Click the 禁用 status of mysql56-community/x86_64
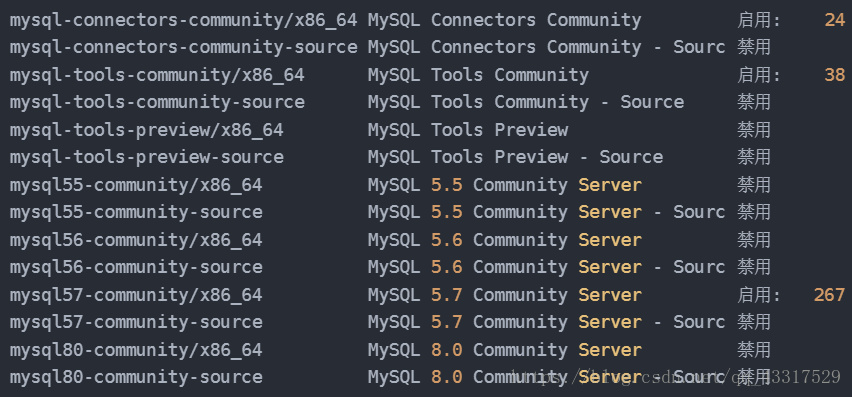The image size is (852, 397). click(754, 240)
